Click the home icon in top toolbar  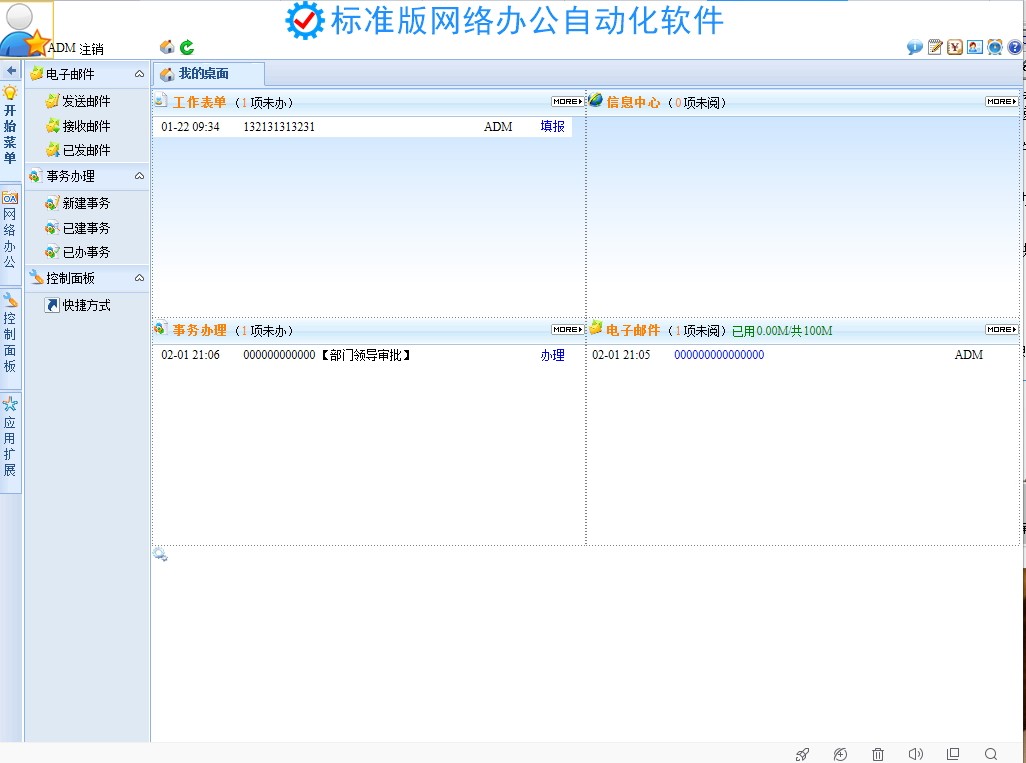coord(167,46)
